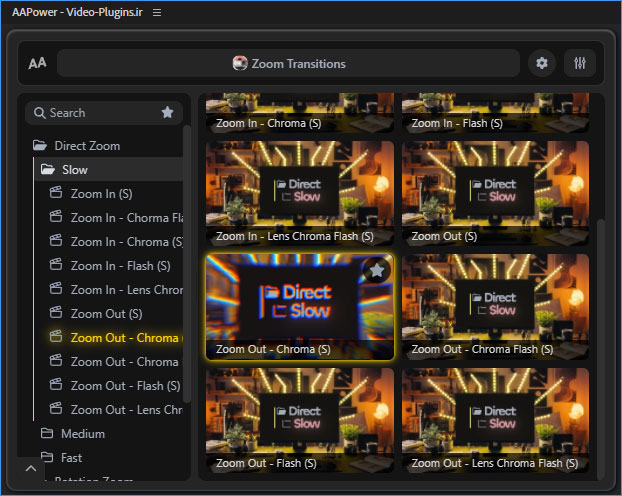The width and height of the screenshot is (622, 496).
Task: Click clapperboard icon beside Zoom In - Lens Chrom
Action: (x=56, y=288)
